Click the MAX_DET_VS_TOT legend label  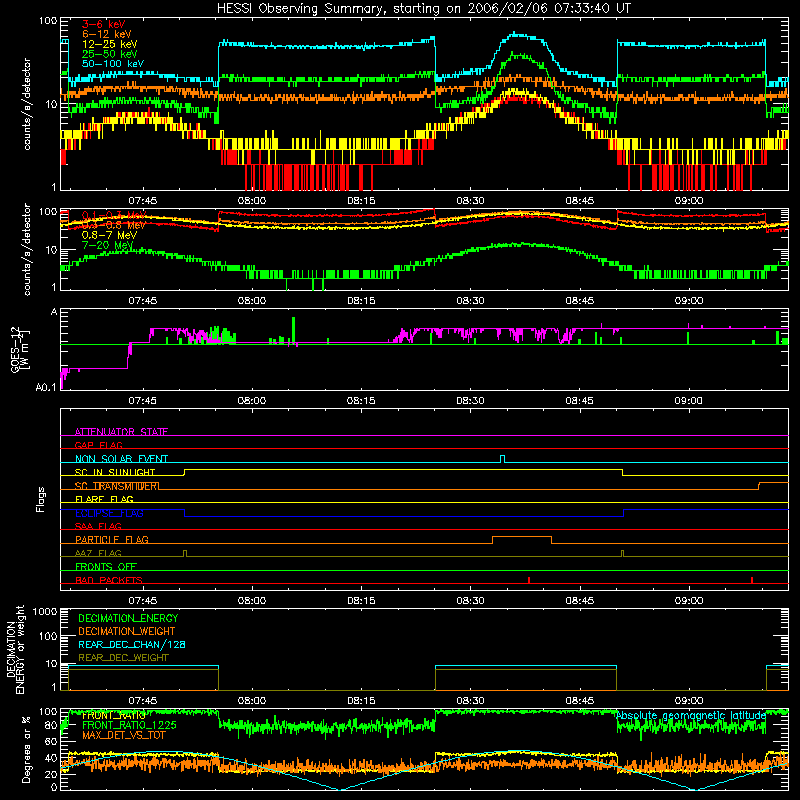[x=124, y=735]
